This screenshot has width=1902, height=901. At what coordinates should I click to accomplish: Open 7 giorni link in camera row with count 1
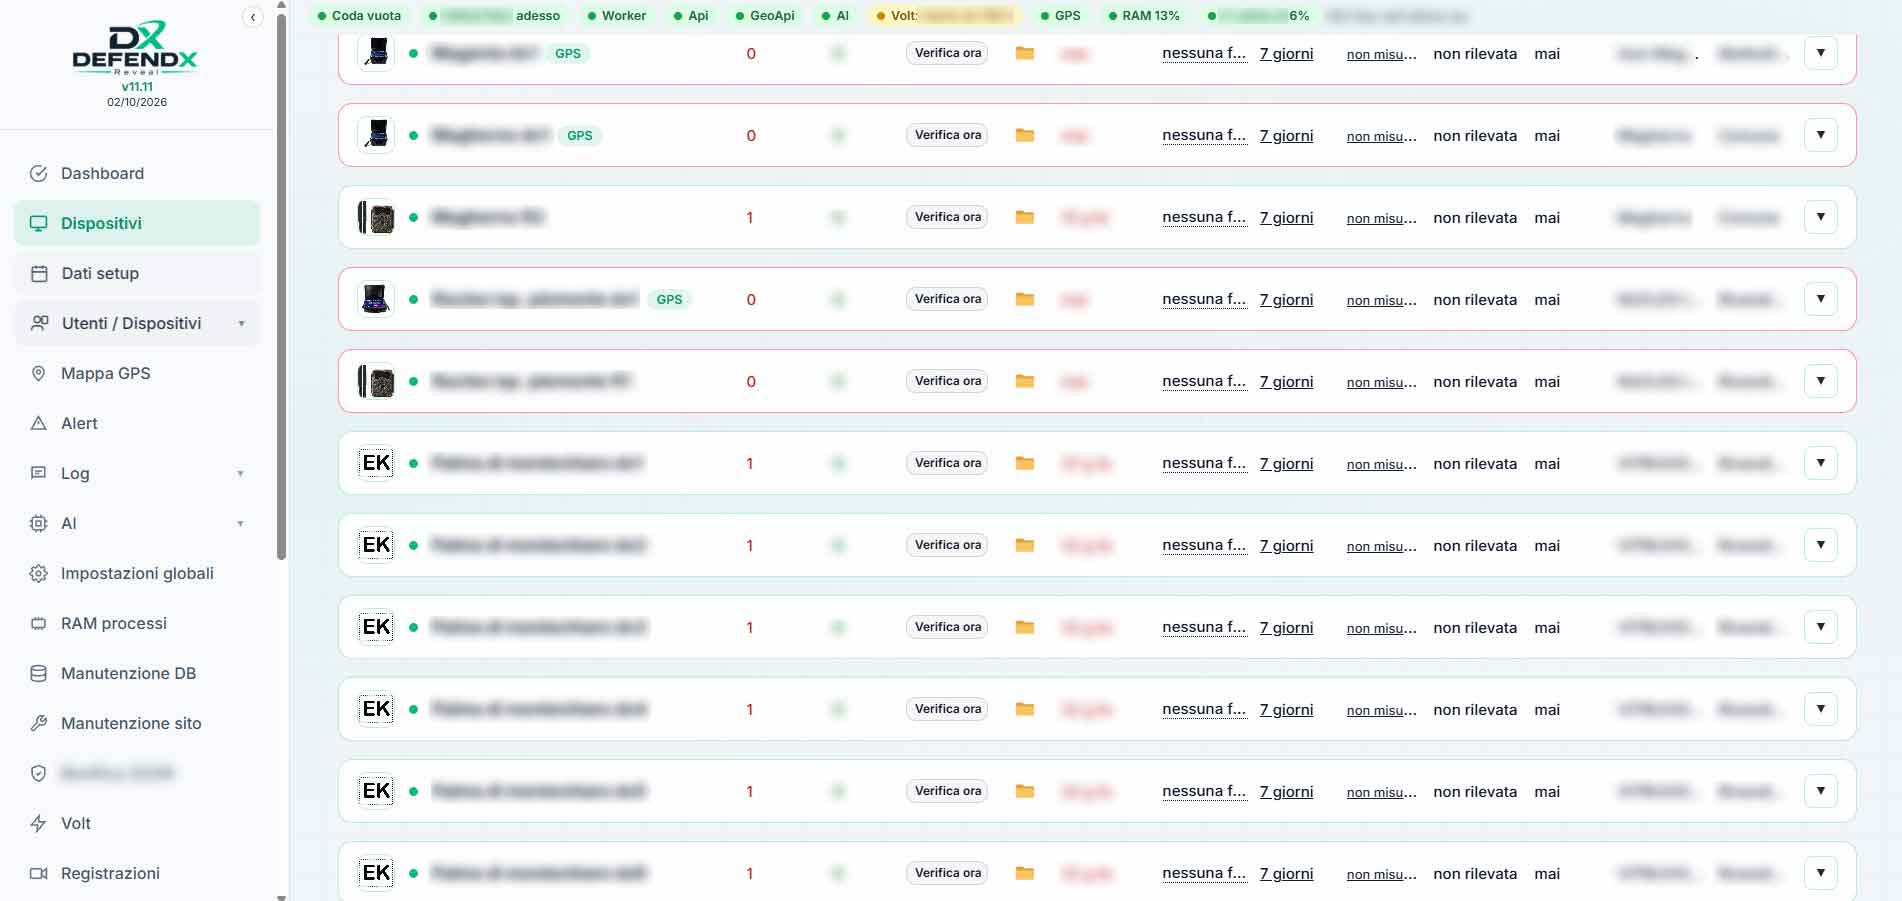1286,218
